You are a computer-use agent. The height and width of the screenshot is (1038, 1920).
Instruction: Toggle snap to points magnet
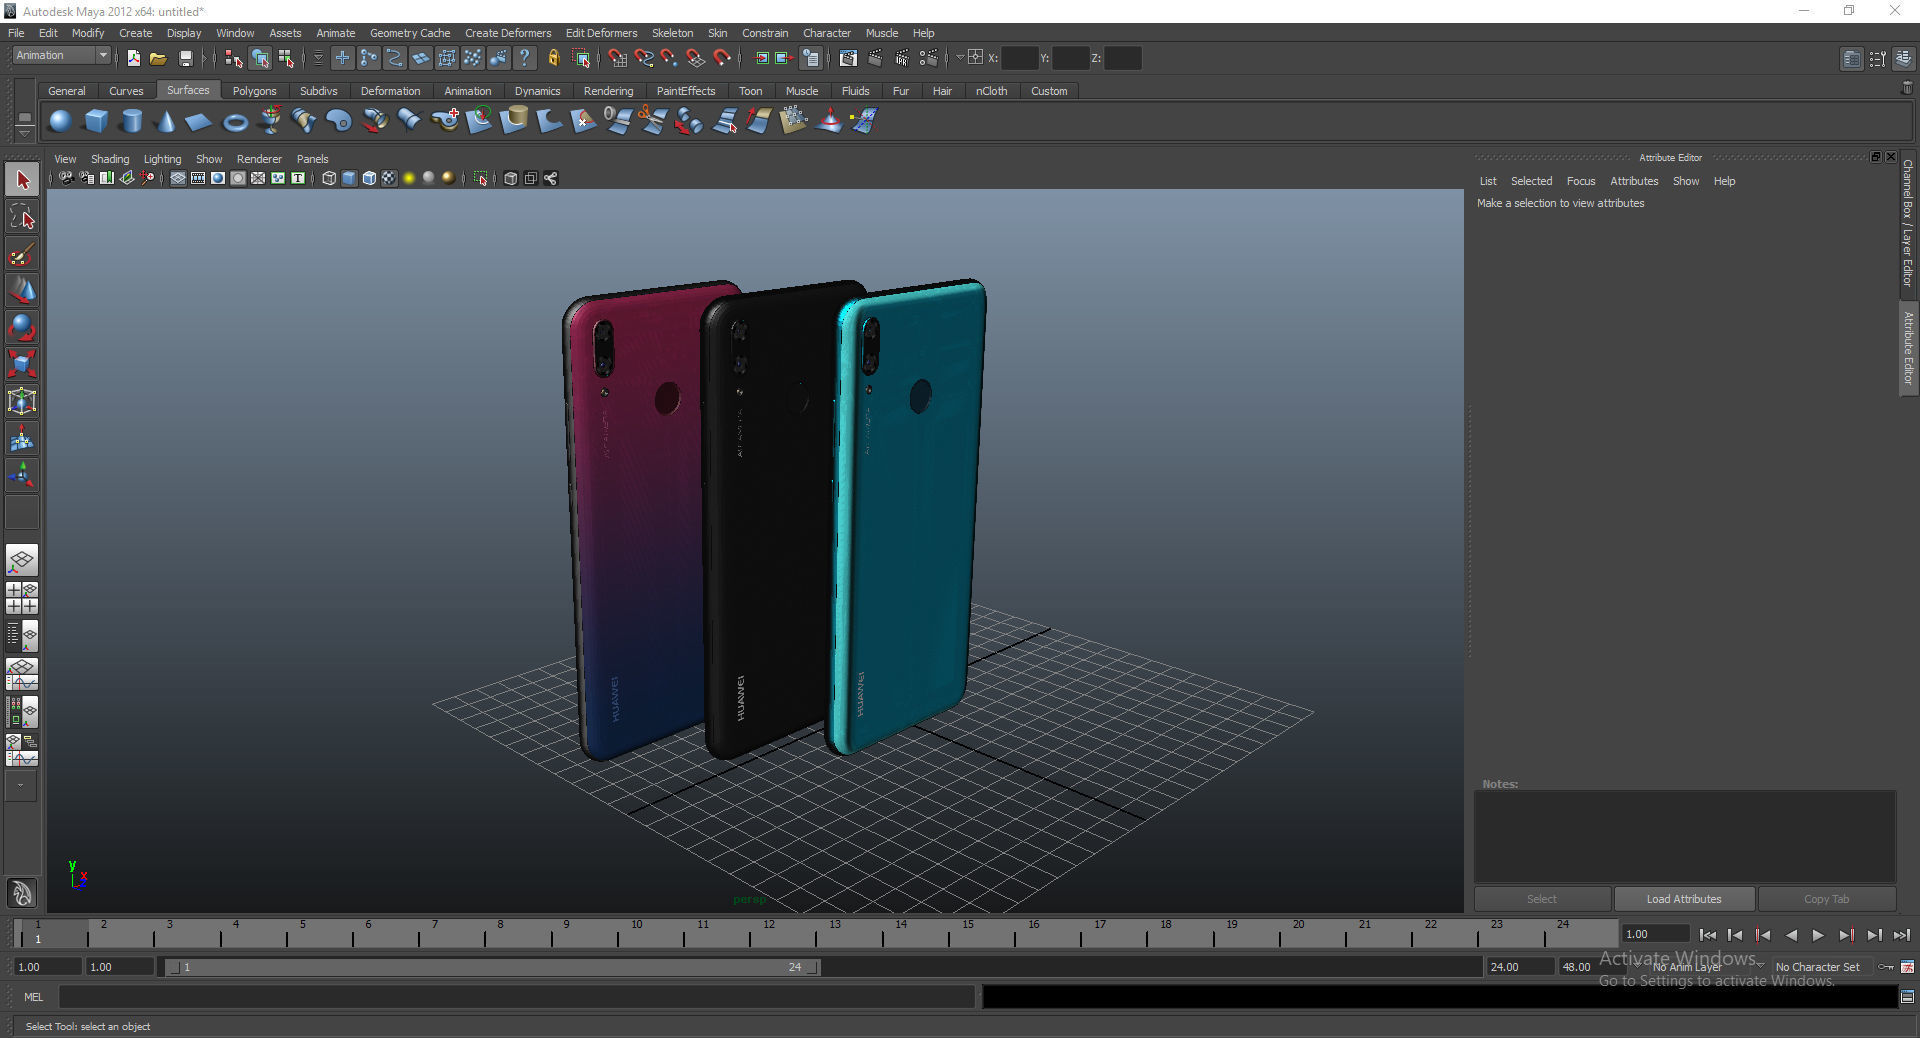pos(670,58)
